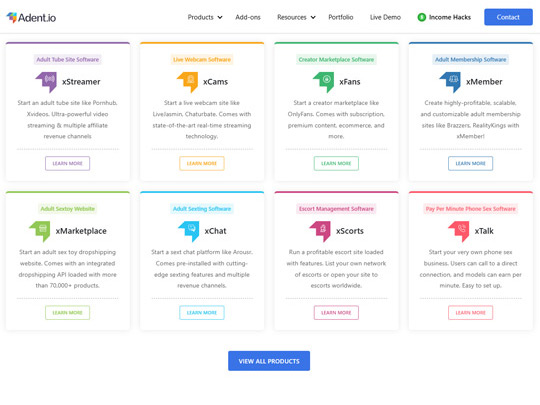Click the xMarketplace title text

tap(81, 231)
